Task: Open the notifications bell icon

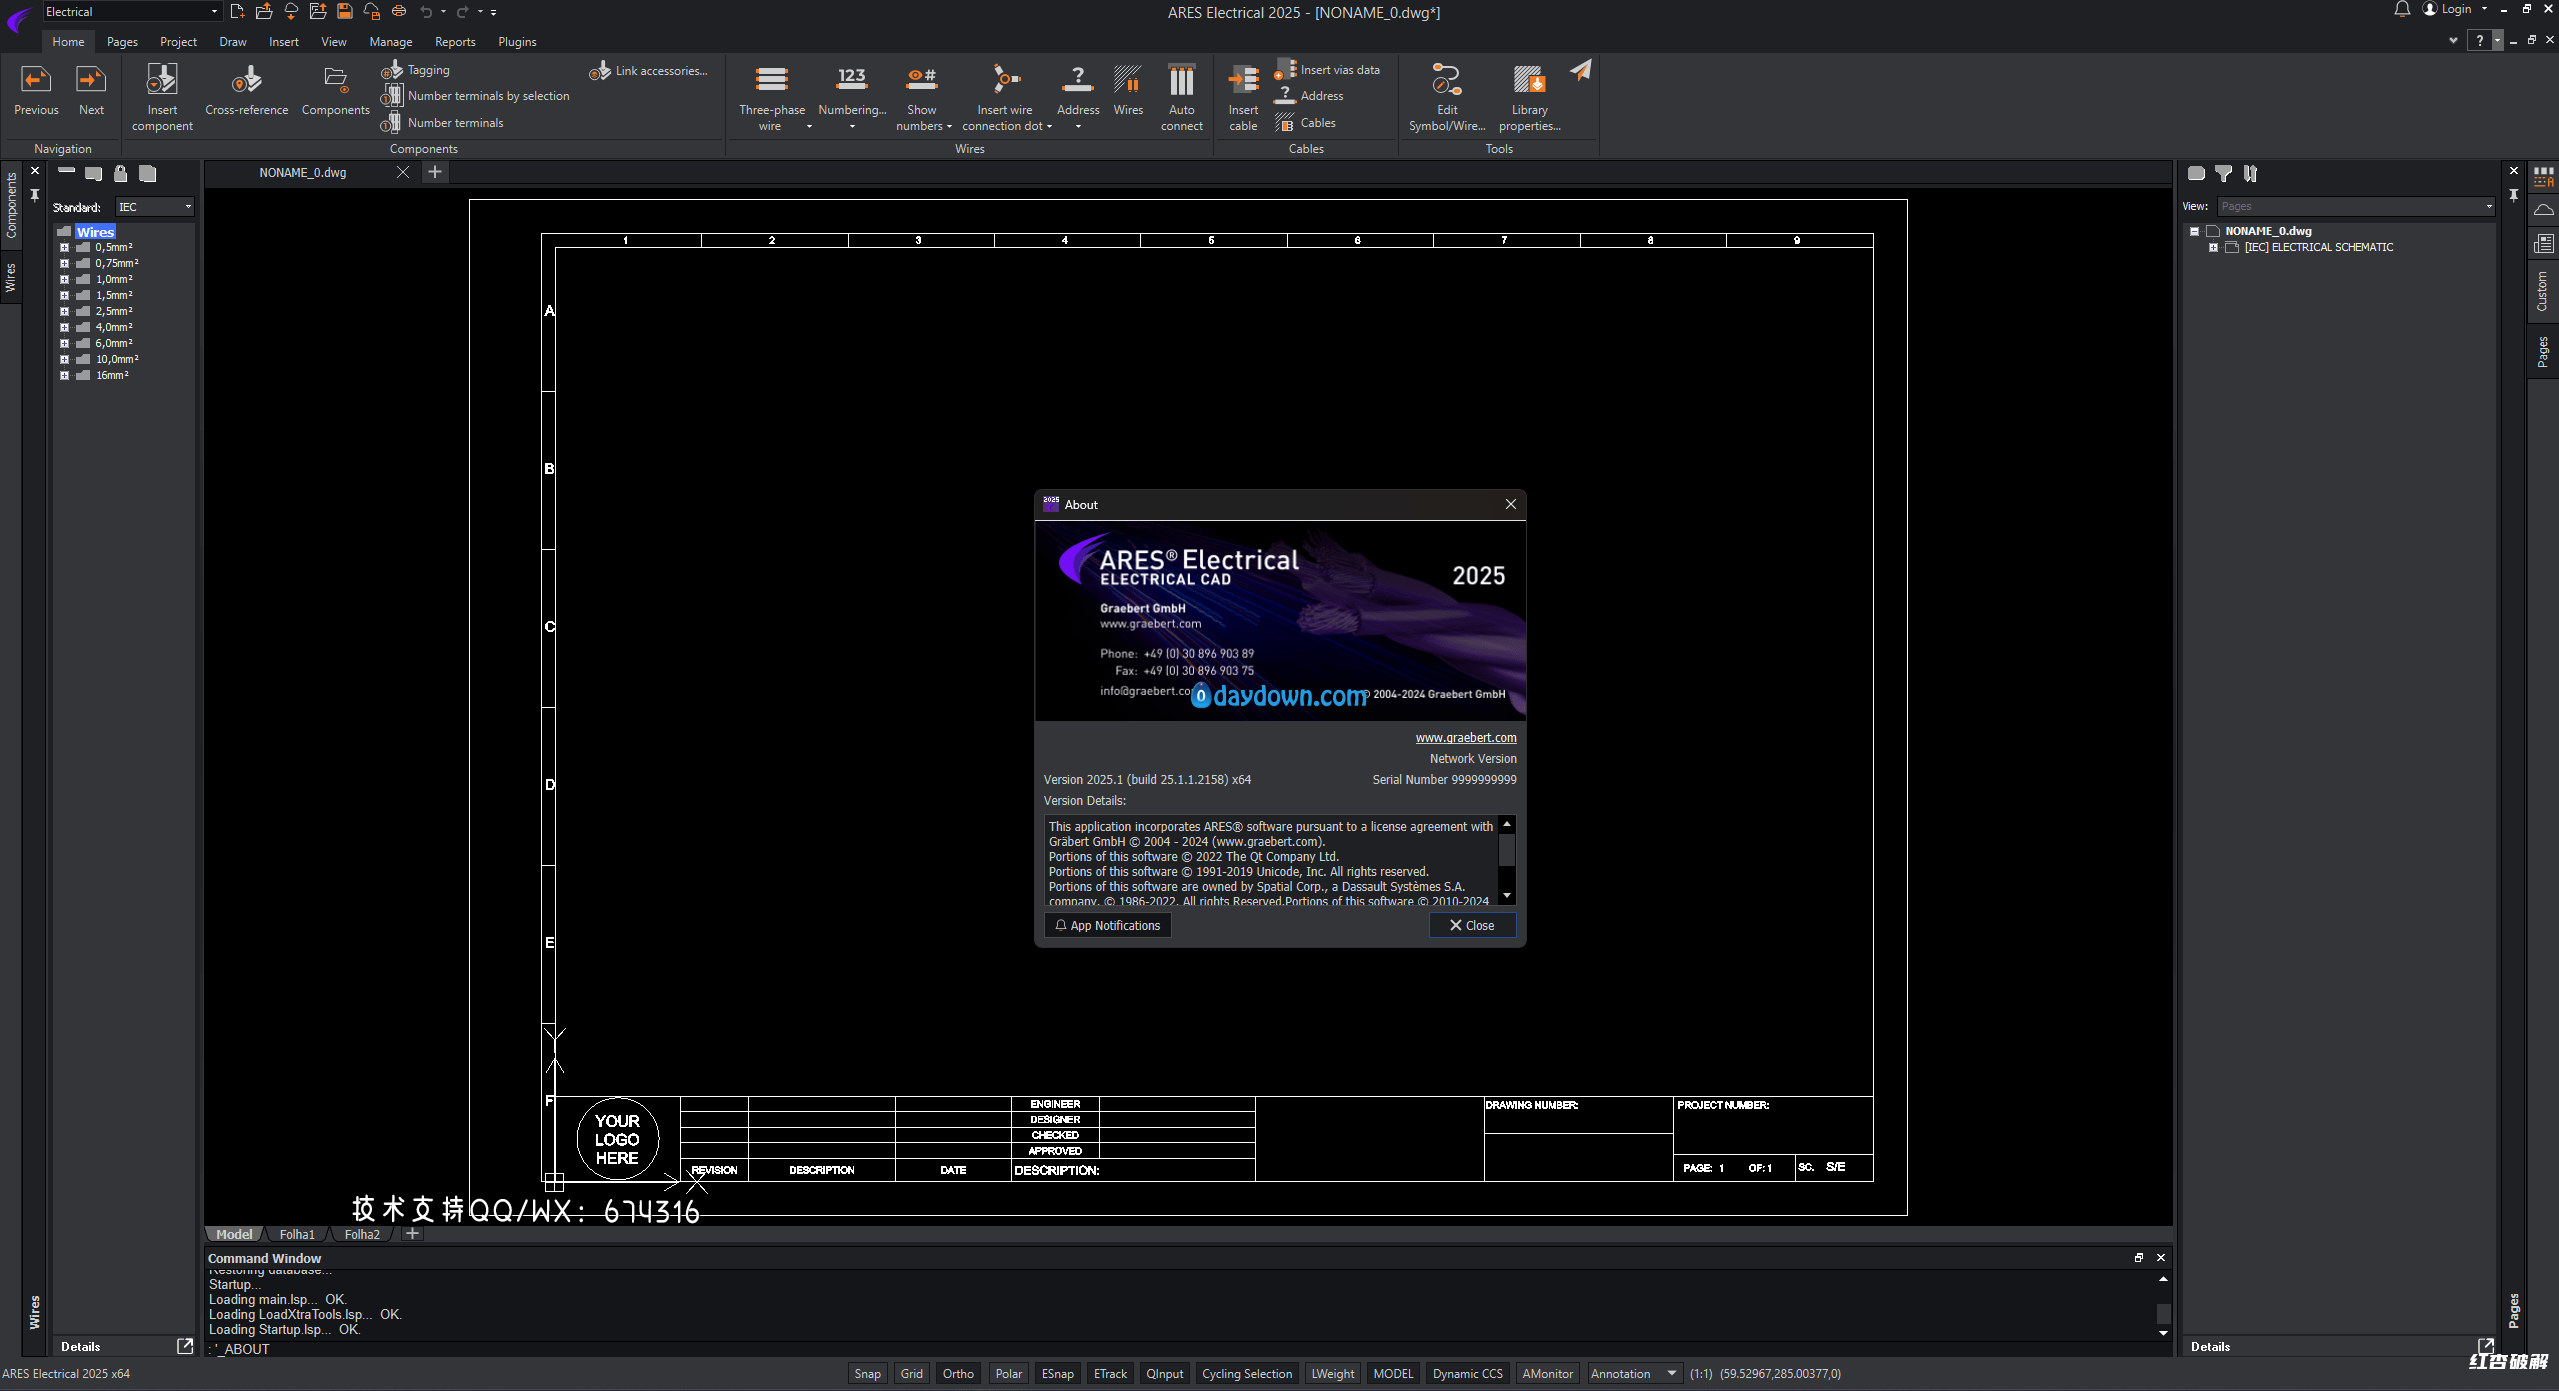Action: click(x=2401, y=9)
